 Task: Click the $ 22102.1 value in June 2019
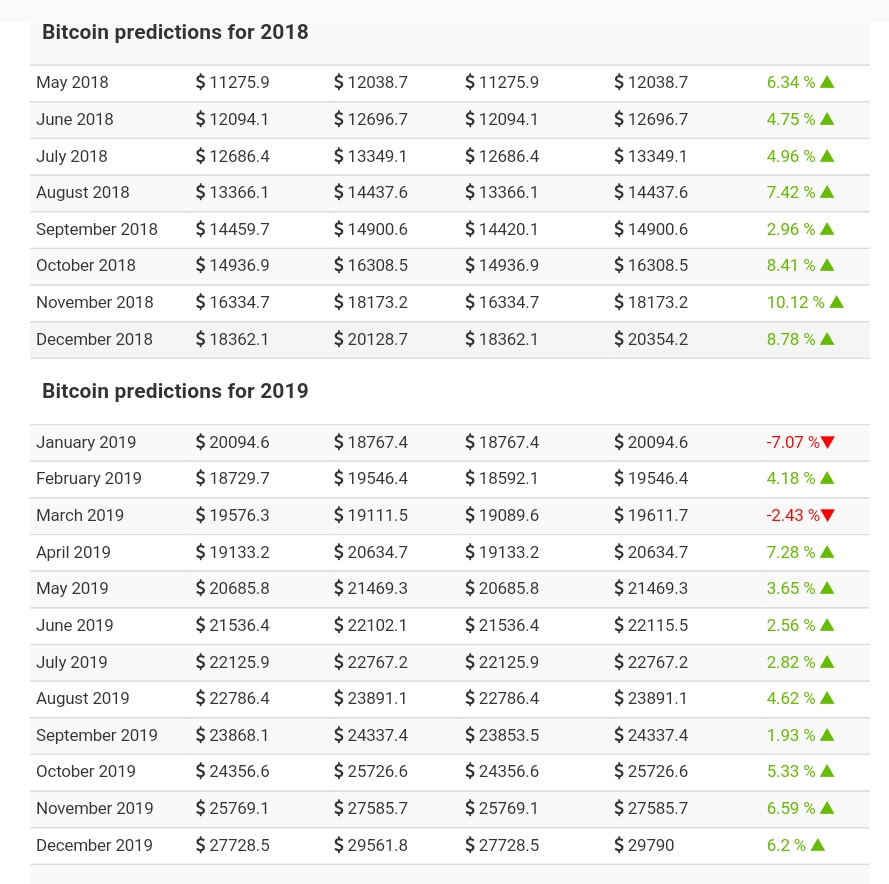[x=371, y=625]
